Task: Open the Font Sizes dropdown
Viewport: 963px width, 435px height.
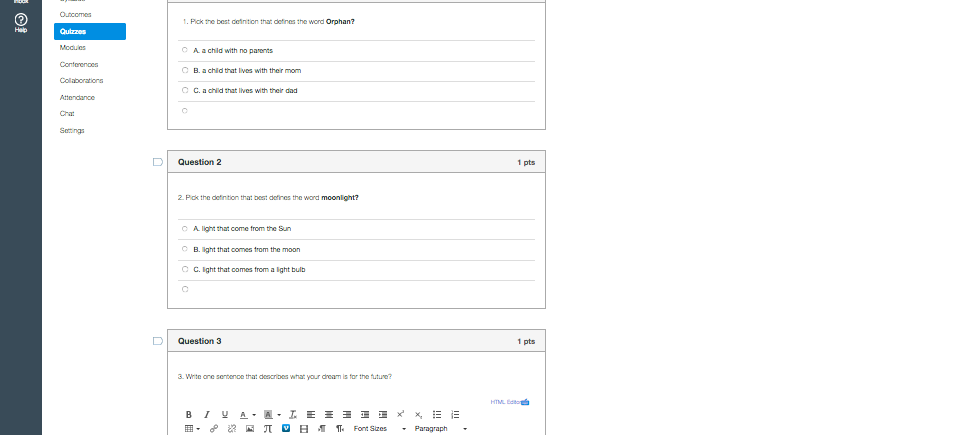Action: click(380, 428)
